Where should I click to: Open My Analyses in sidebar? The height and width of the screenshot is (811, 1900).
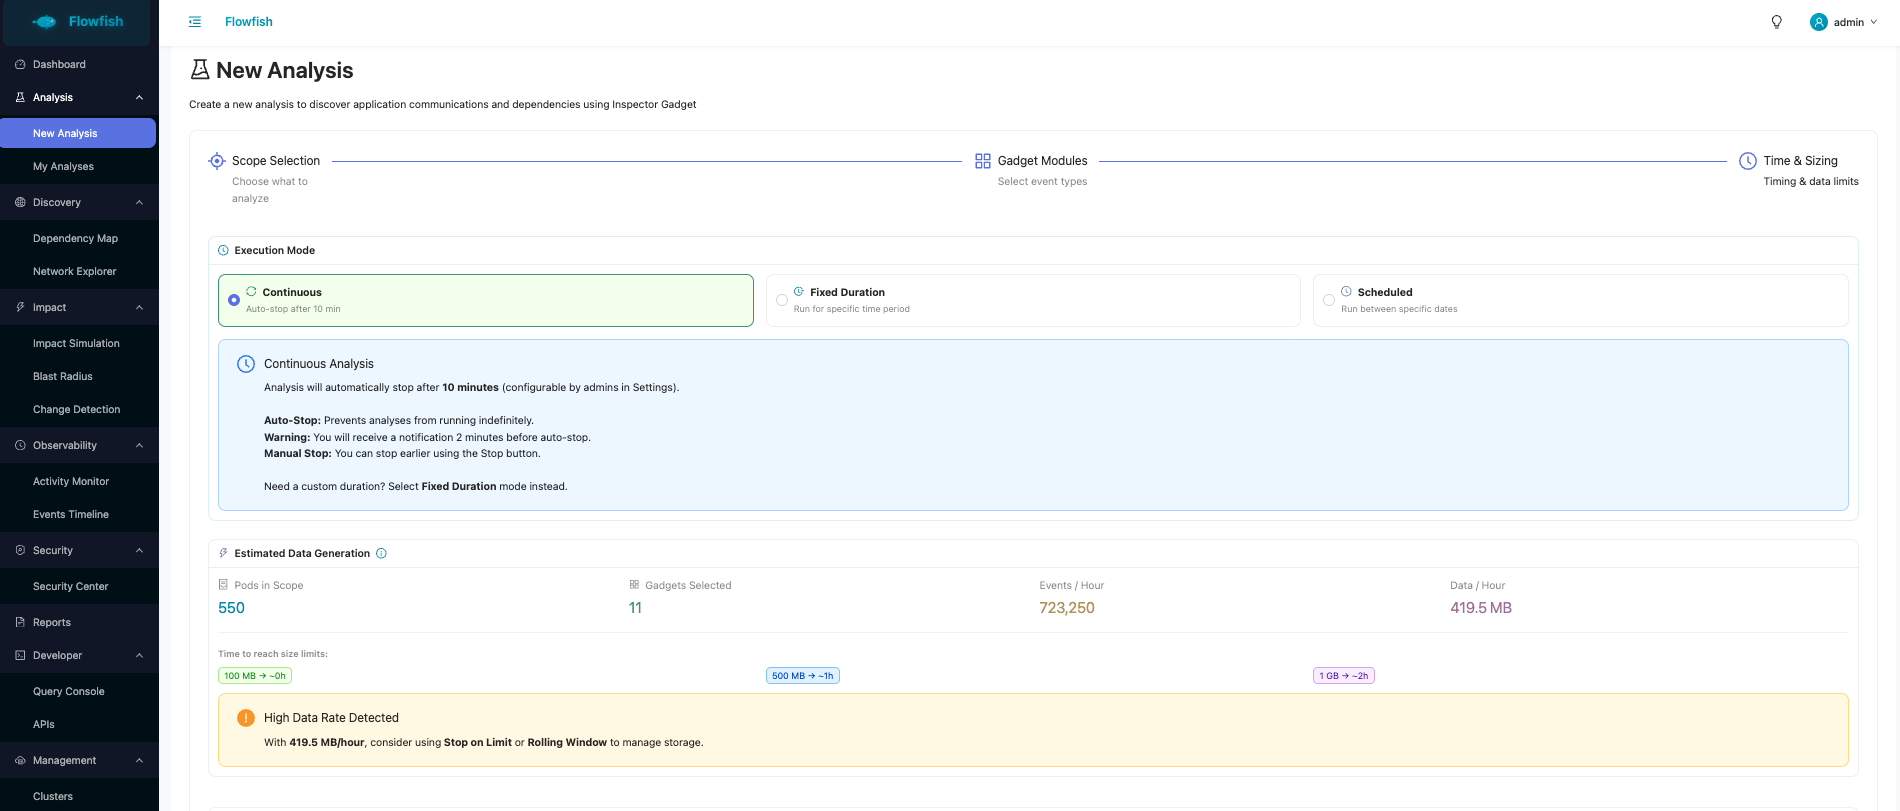63,167
